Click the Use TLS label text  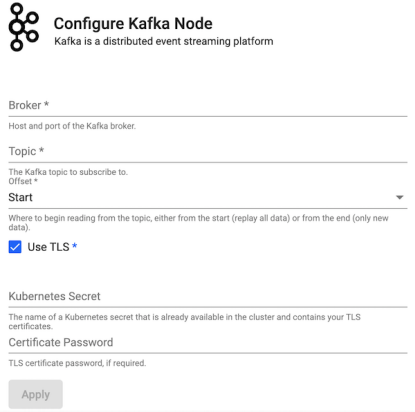(x=48, y=247)
